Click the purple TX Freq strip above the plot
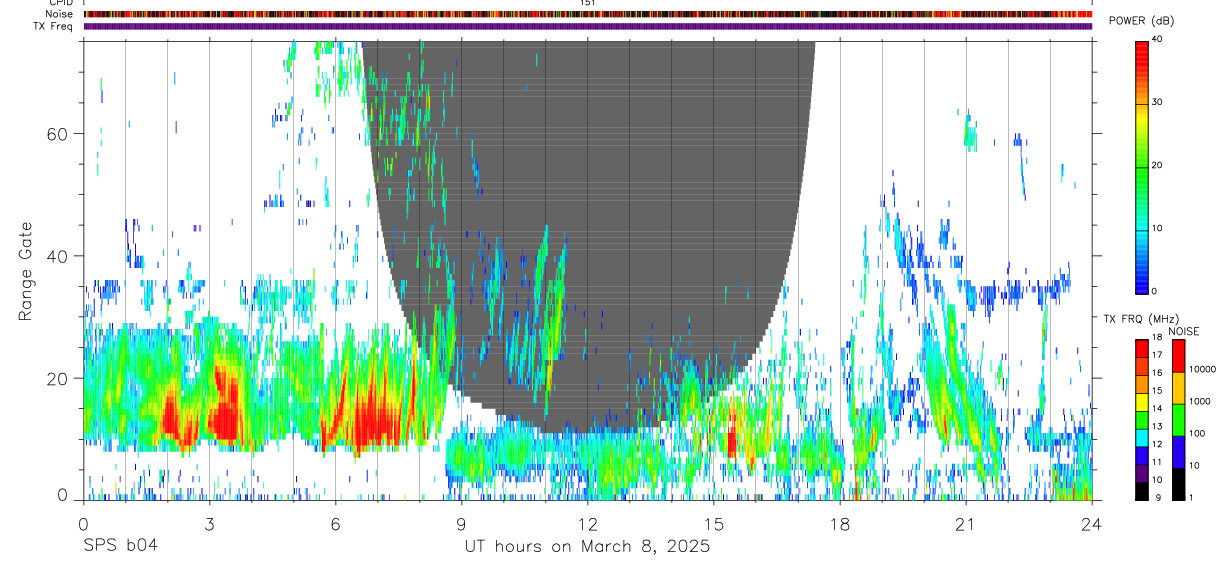 click(x=588, y=26)
